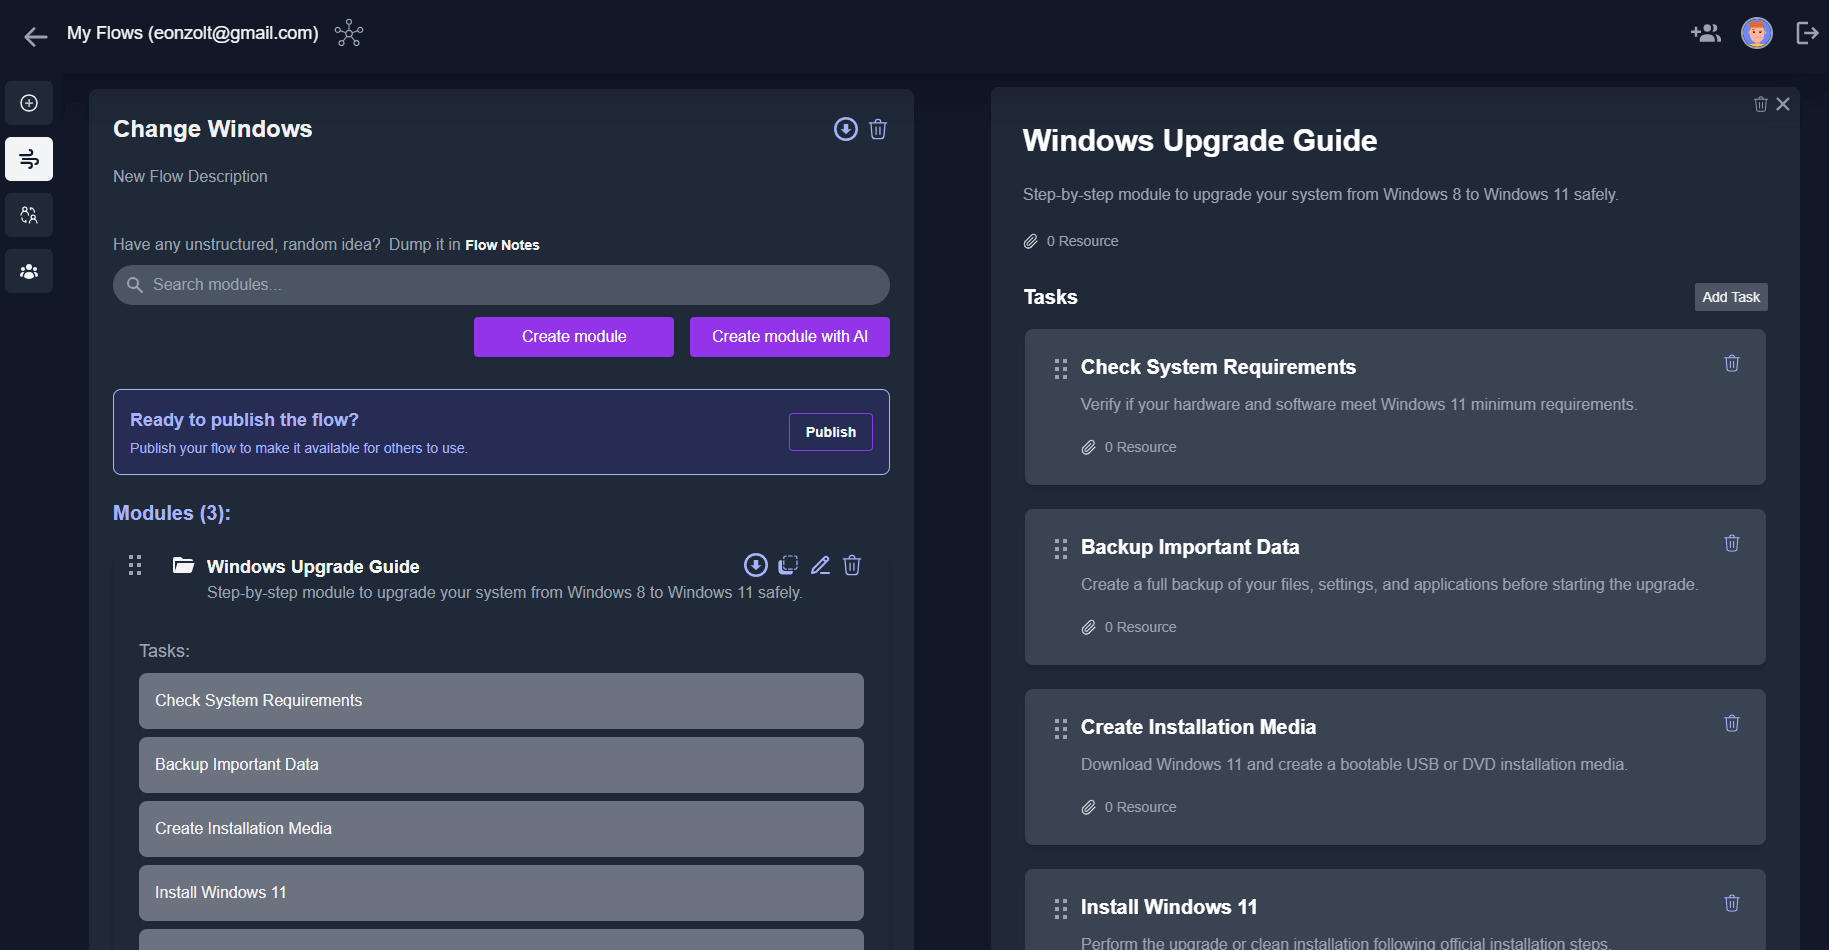Click the add new plus sidebar icon
This screenshot has height=950, width=1829.
29,103
